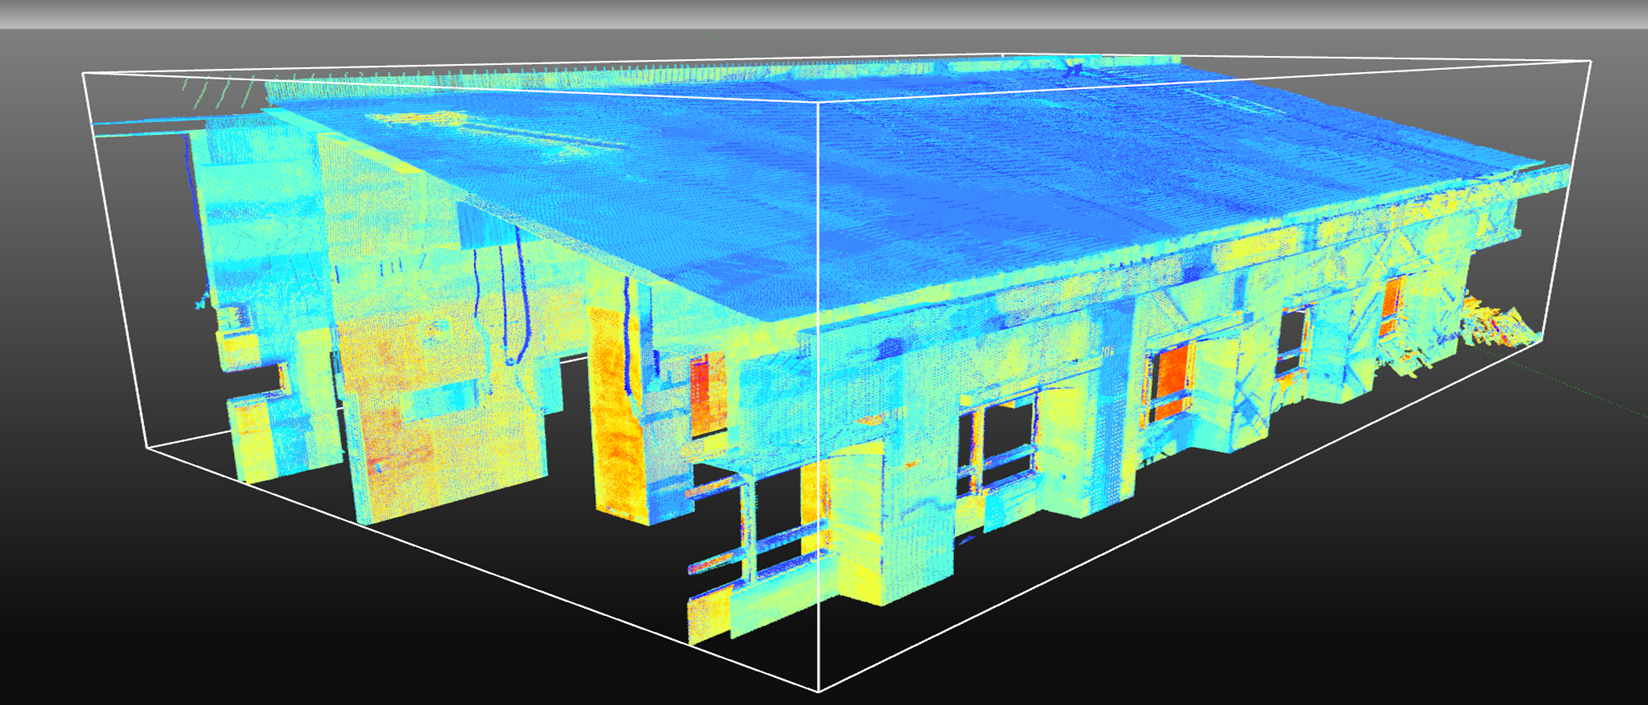Click the front bottom corner of bounding box
1648x705 pixels.
819,690
